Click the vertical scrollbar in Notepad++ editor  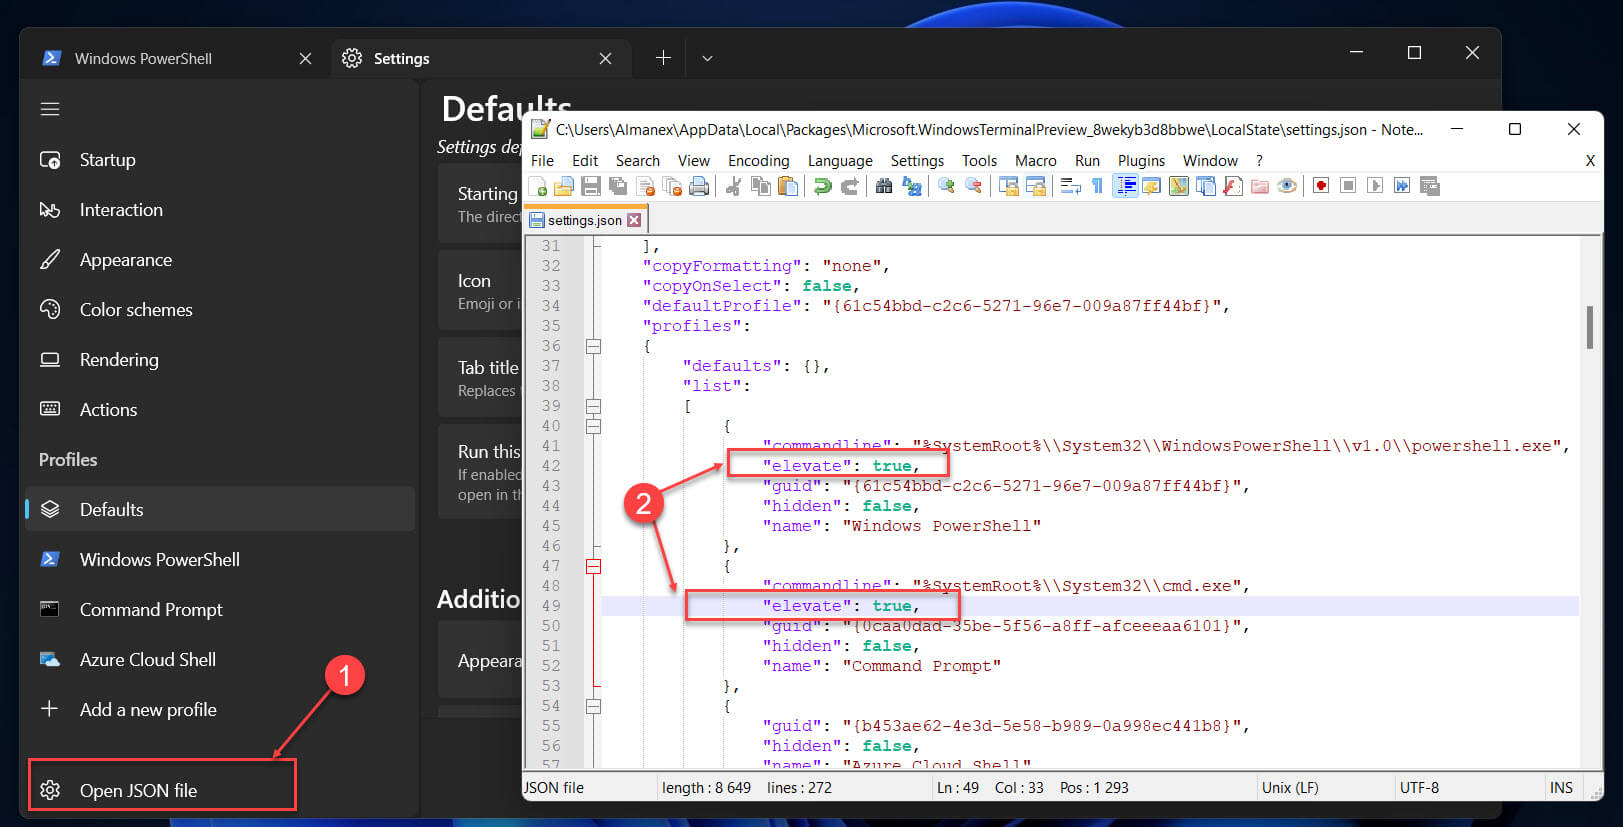pos(1590,327)
